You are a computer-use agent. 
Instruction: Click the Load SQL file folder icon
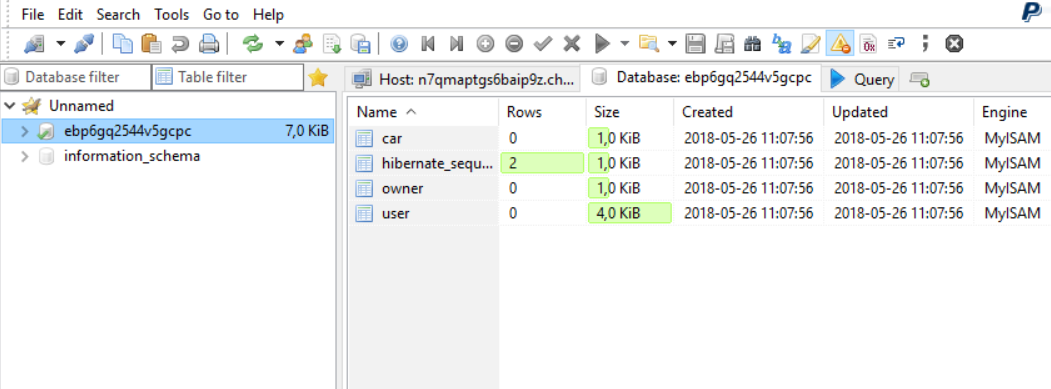click(648, 44)
